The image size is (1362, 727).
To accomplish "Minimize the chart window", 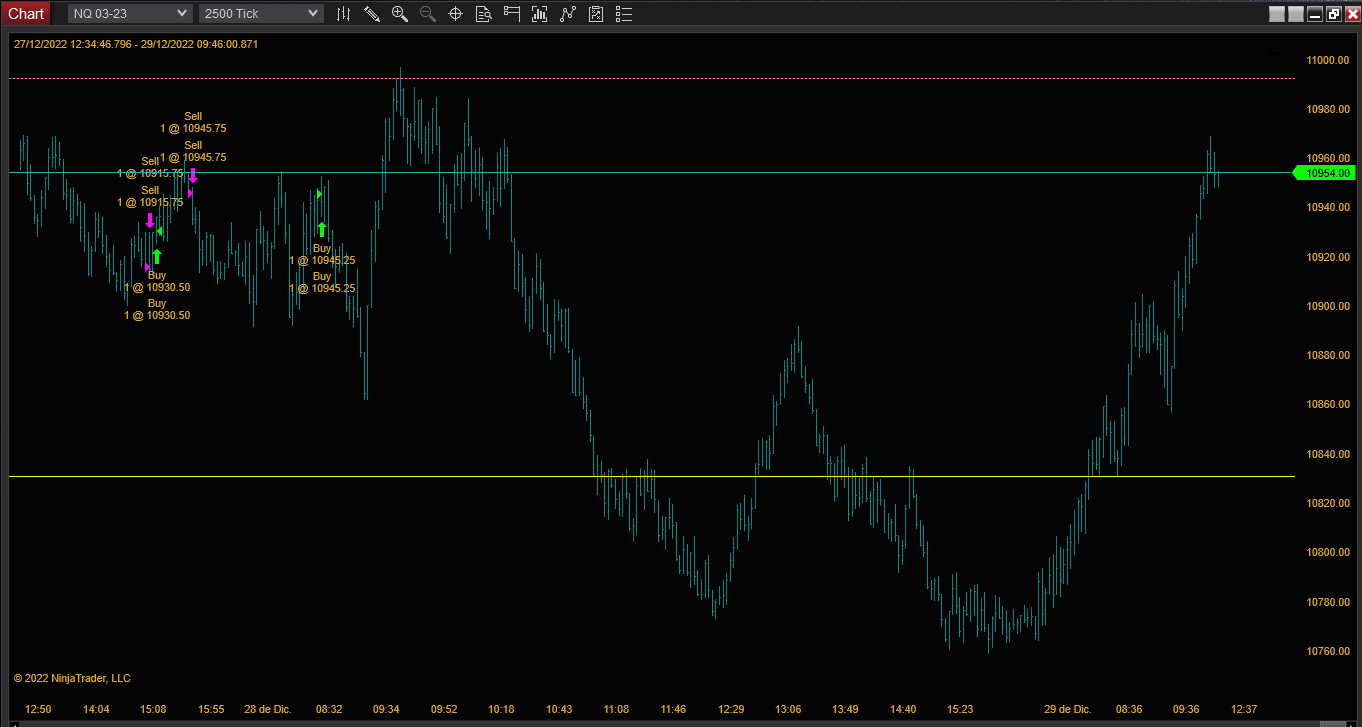I will [x=1316, y=14].
